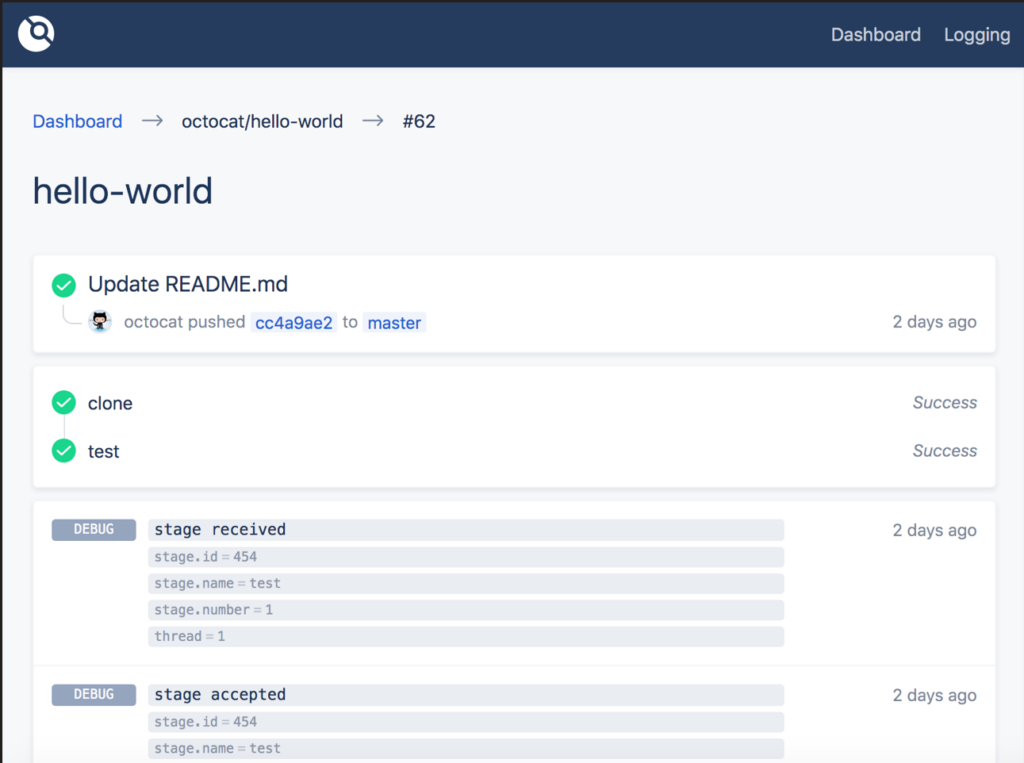Click success check icon beside Update README.md
Image resolution: width=1024 pixels, height=763 pixels.
64,285
